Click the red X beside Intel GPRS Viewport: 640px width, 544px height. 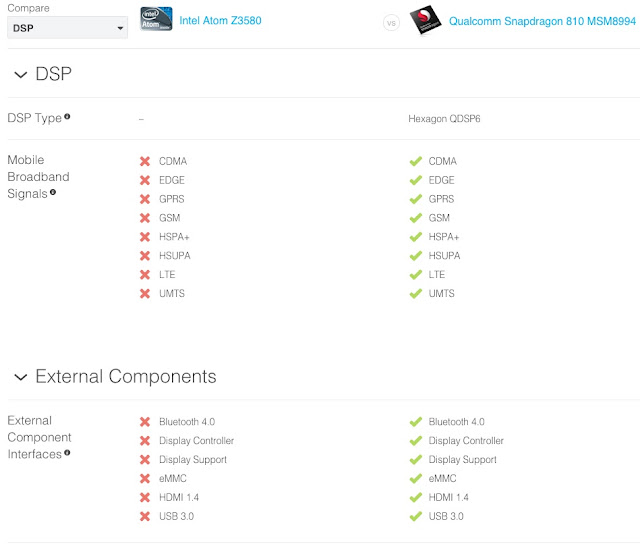pyautogui.click(x=145, y=199)
